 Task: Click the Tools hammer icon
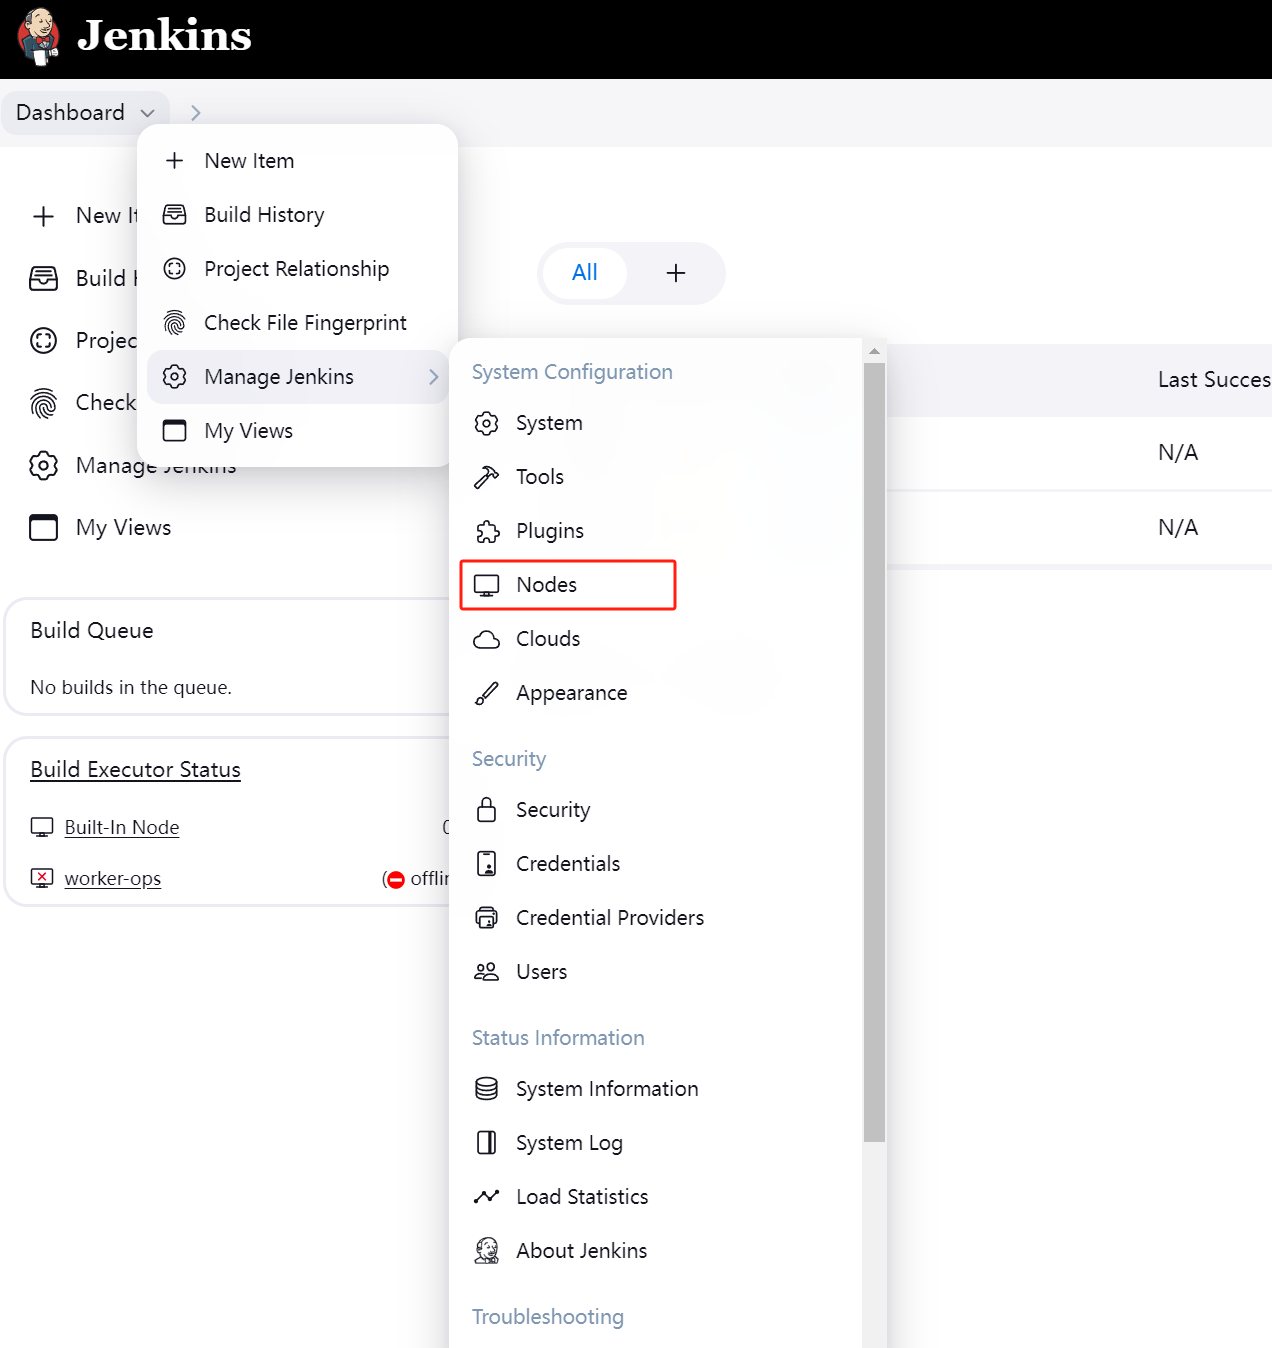click(487, 477)
